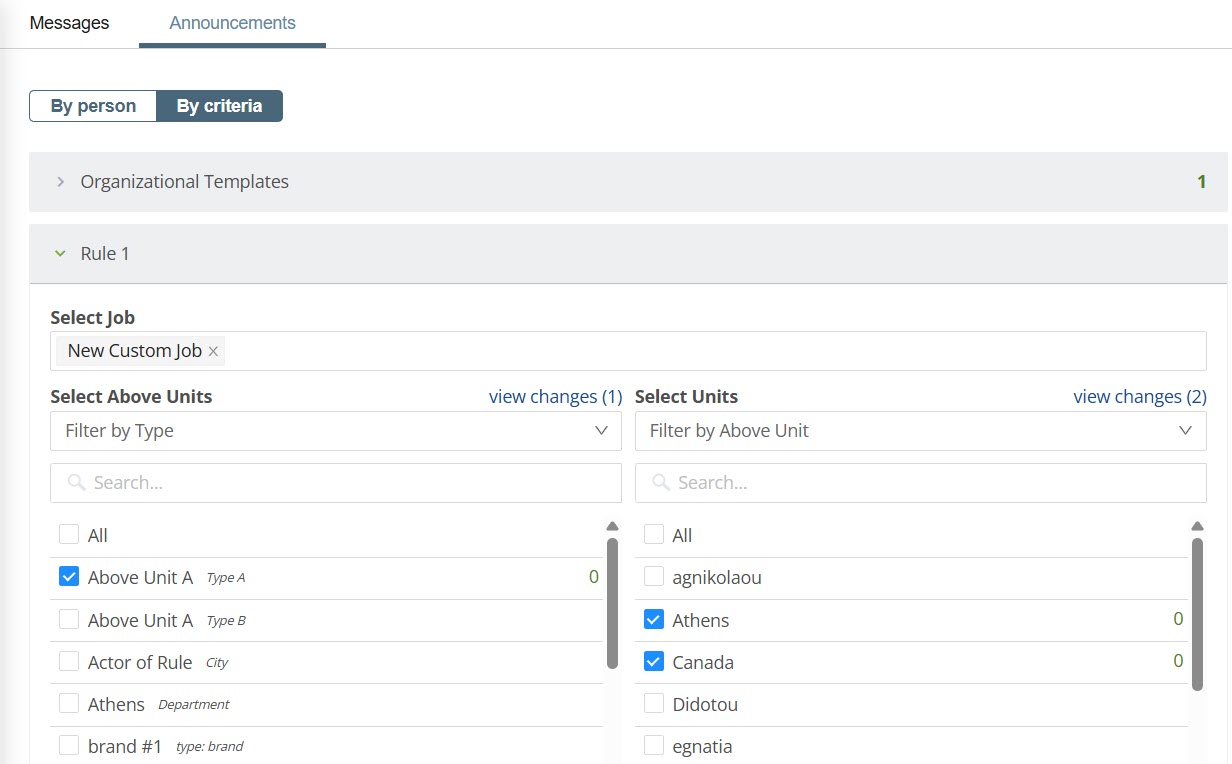Click into the Select Job field

pos(700,351)
